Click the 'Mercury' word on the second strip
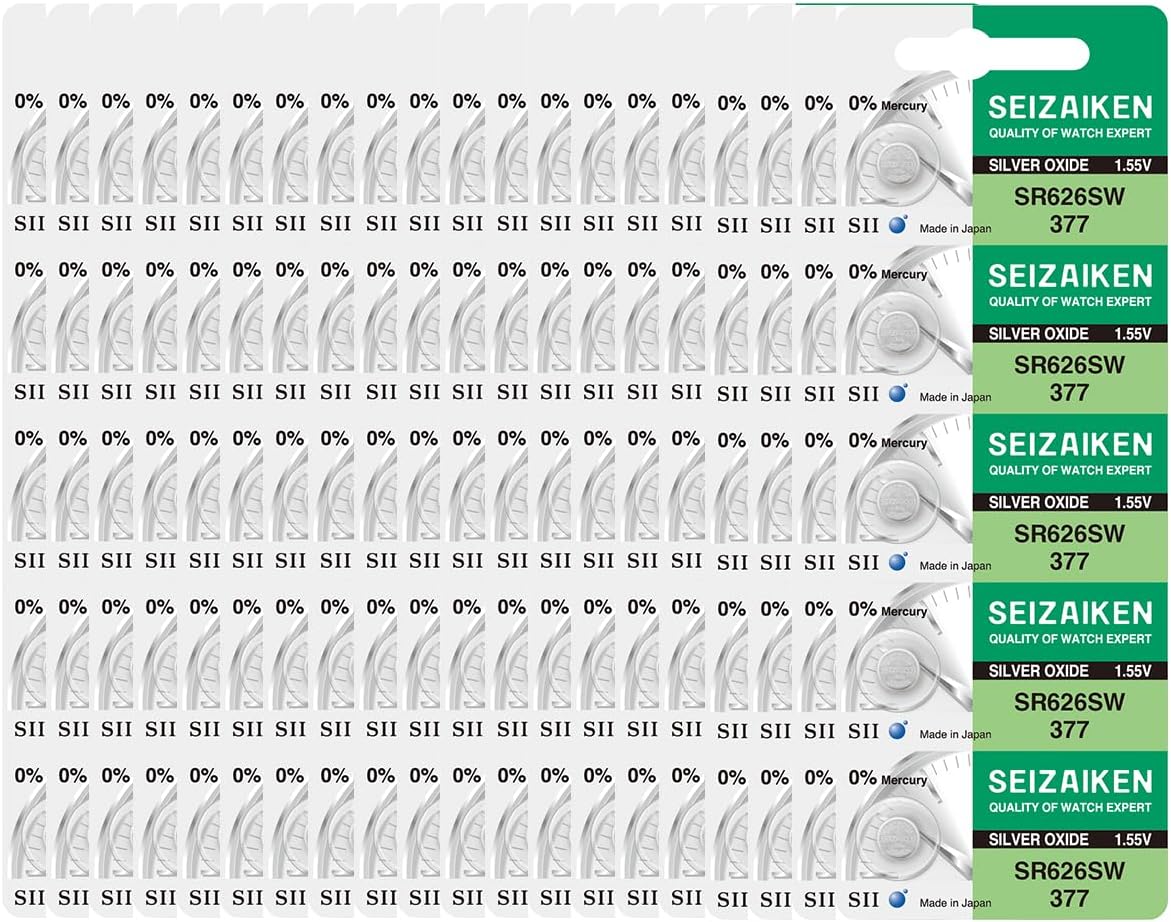 point(904,275)
